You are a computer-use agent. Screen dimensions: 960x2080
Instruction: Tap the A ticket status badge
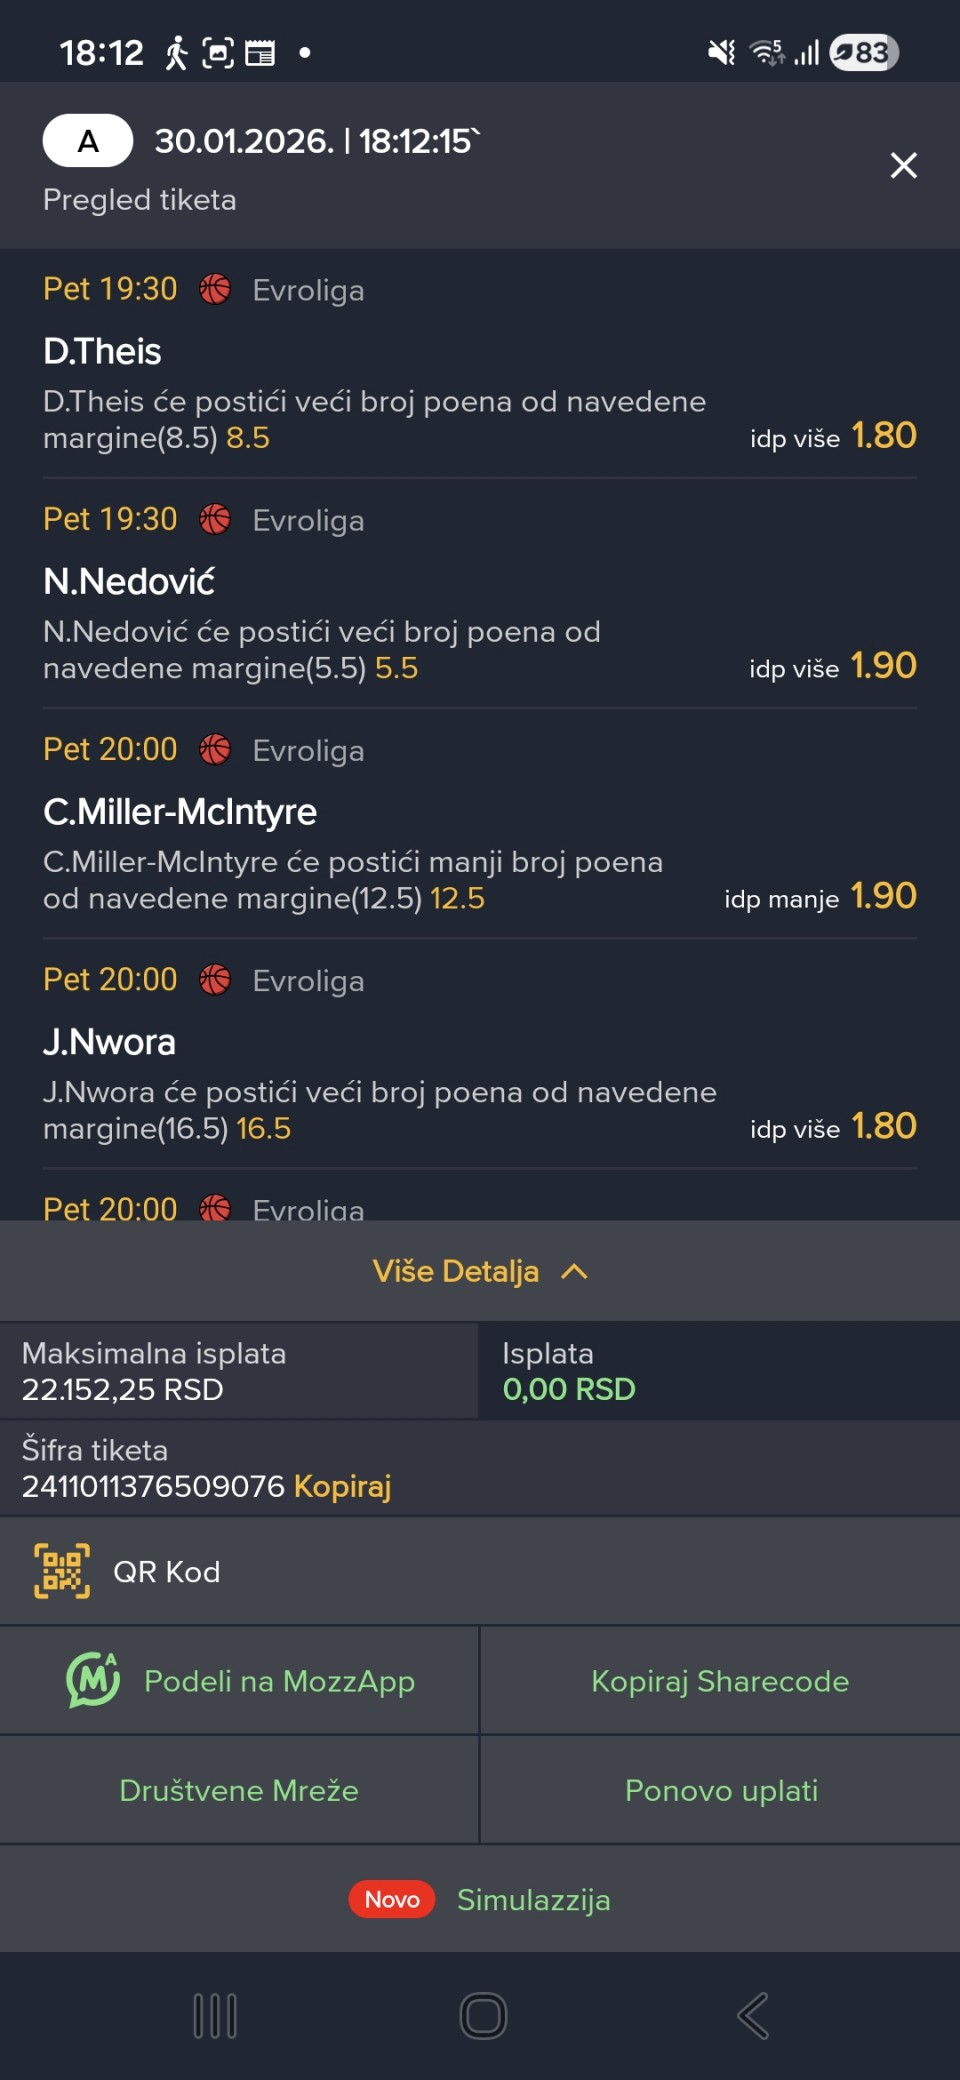(88, 141)
